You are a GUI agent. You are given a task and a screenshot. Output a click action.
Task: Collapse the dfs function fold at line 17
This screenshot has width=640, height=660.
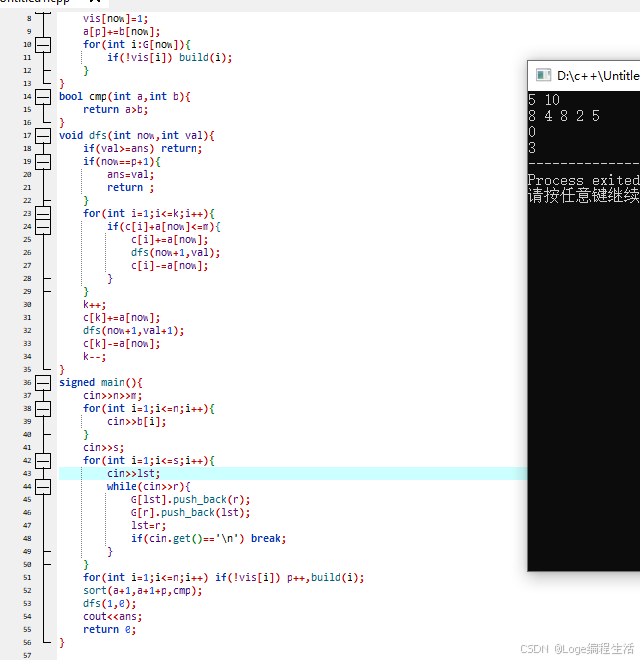(43, 136)
